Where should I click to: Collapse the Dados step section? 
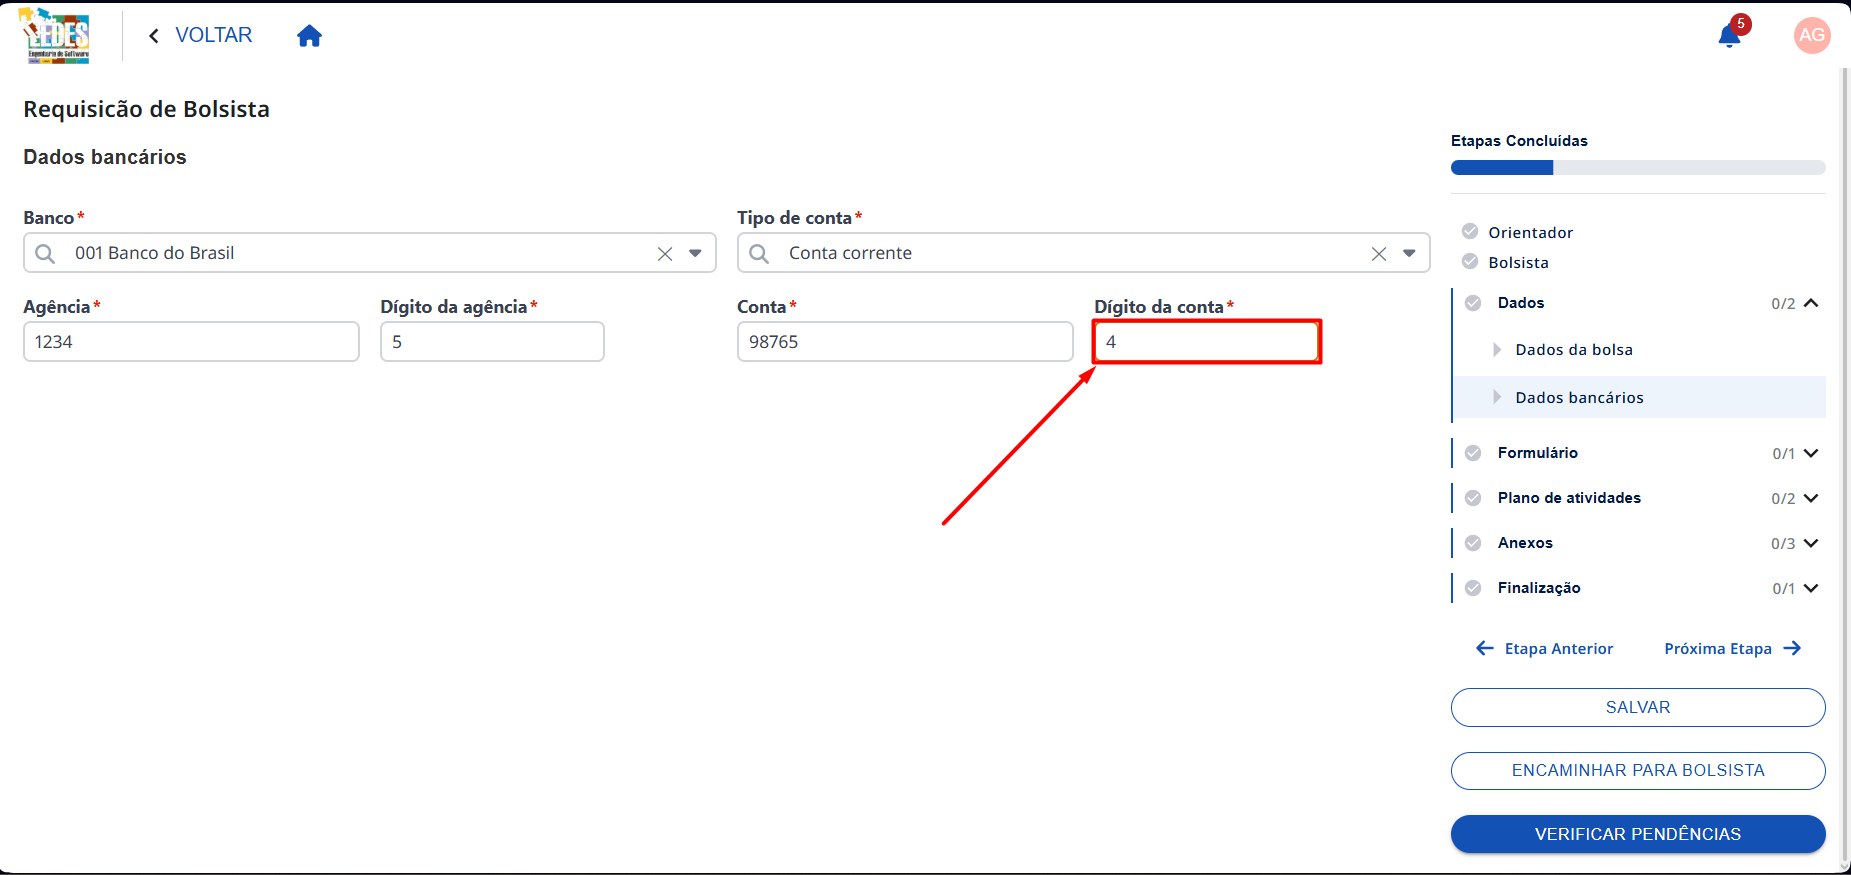click(1811, 303)
